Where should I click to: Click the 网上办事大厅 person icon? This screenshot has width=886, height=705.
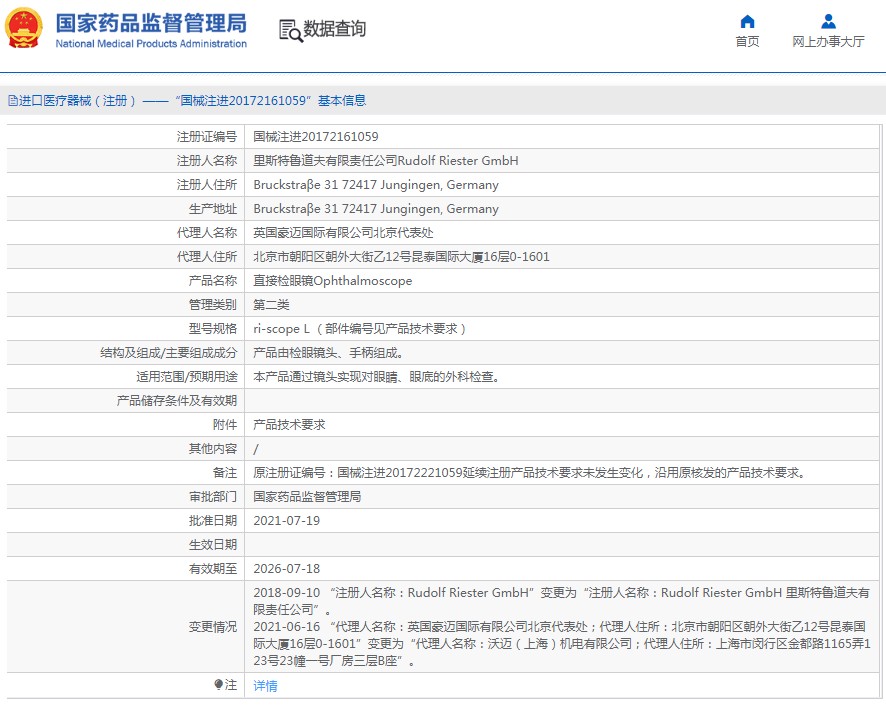pos(828,21)
